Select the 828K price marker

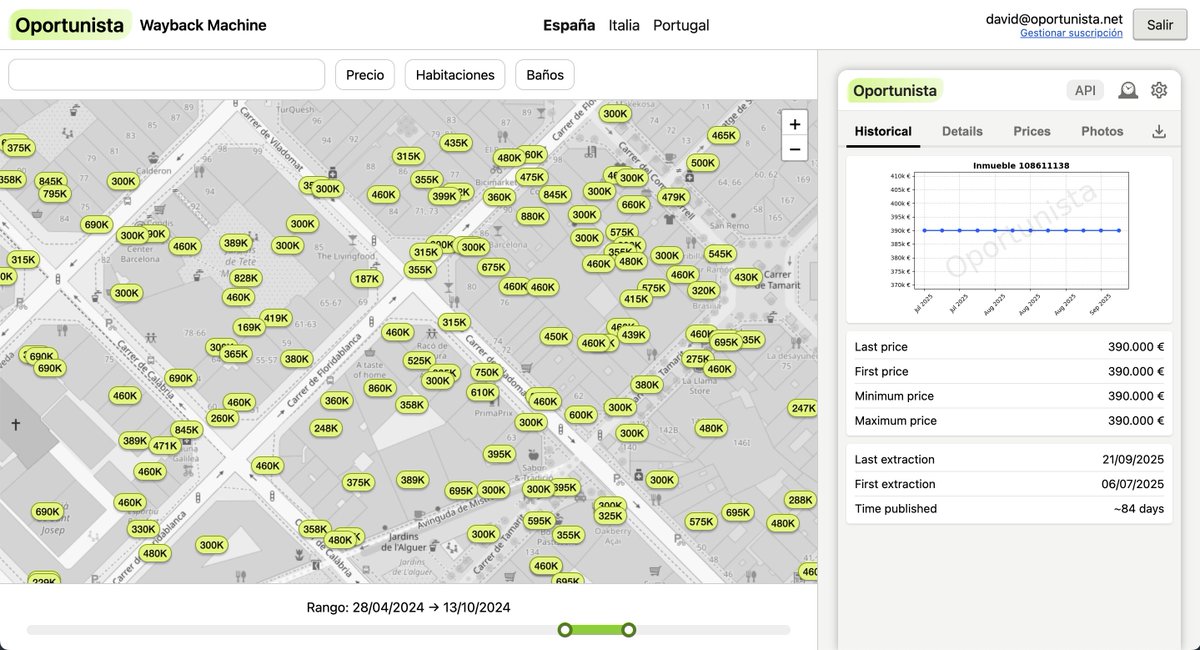pyautogui.click(x=245, y=278)
